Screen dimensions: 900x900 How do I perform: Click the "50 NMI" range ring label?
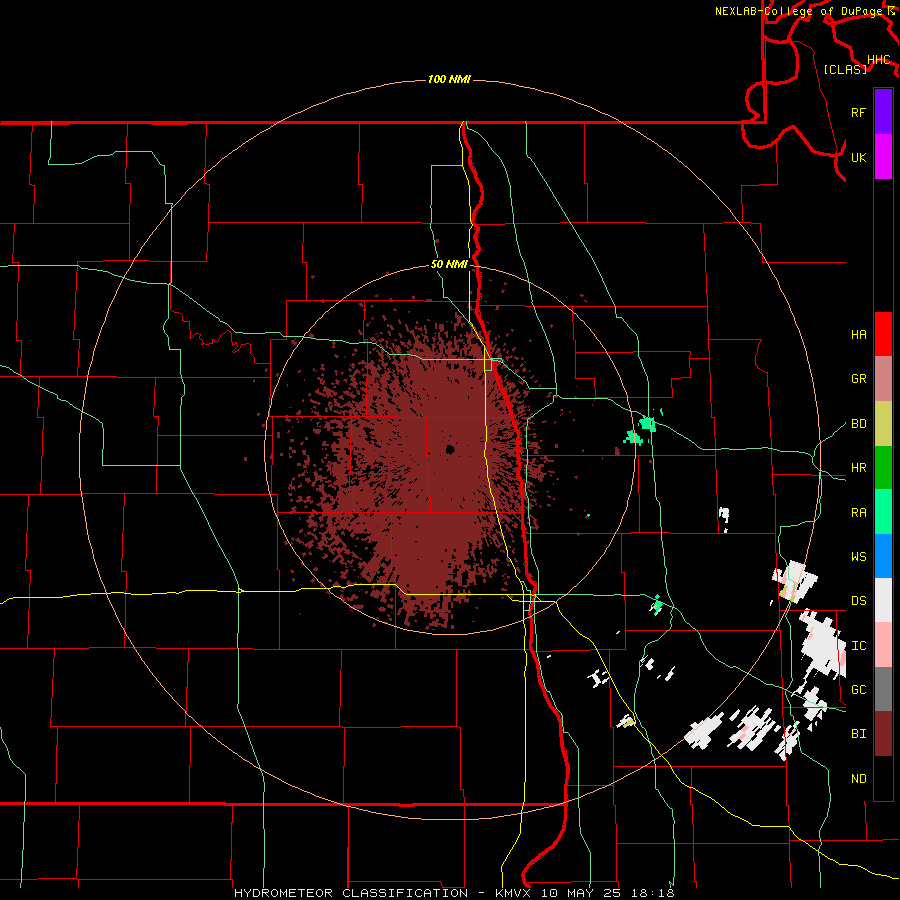(449, 265)
